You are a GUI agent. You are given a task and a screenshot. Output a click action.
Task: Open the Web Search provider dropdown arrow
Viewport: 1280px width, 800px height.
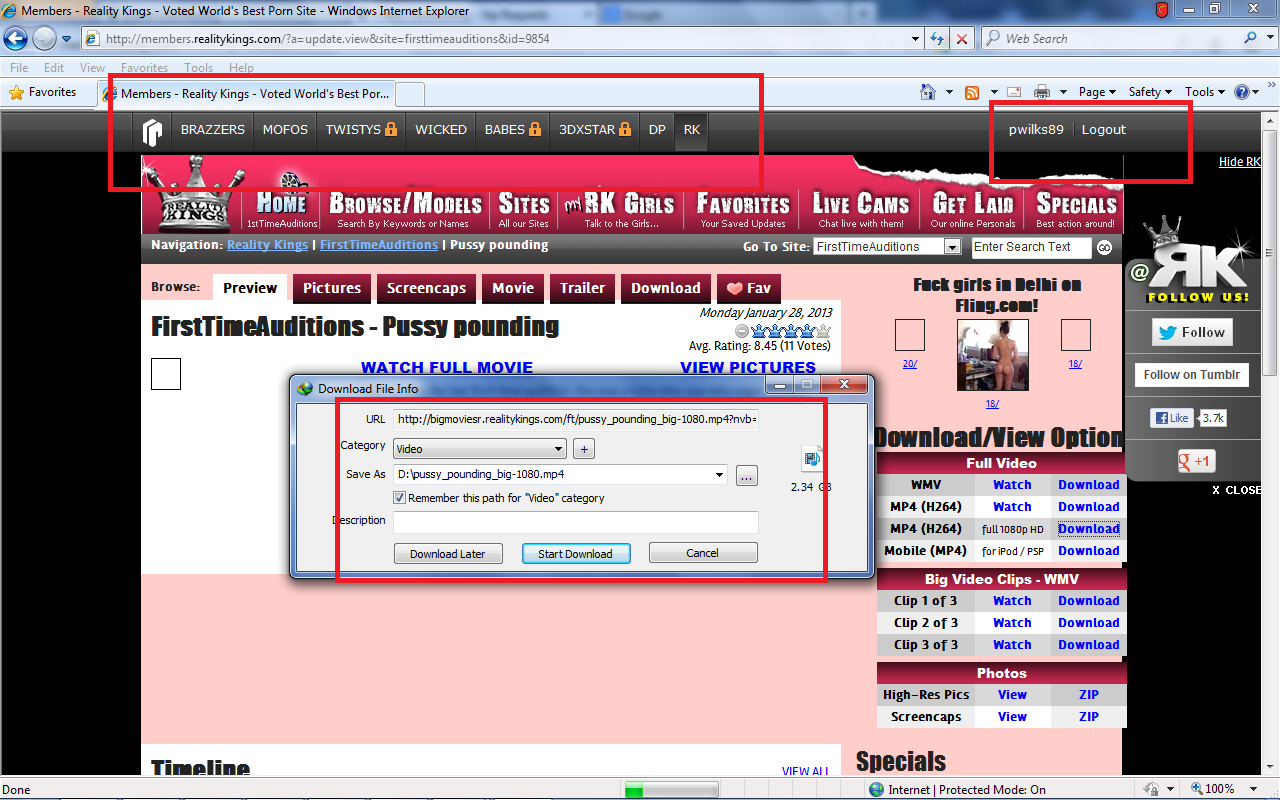point(1268,39)
